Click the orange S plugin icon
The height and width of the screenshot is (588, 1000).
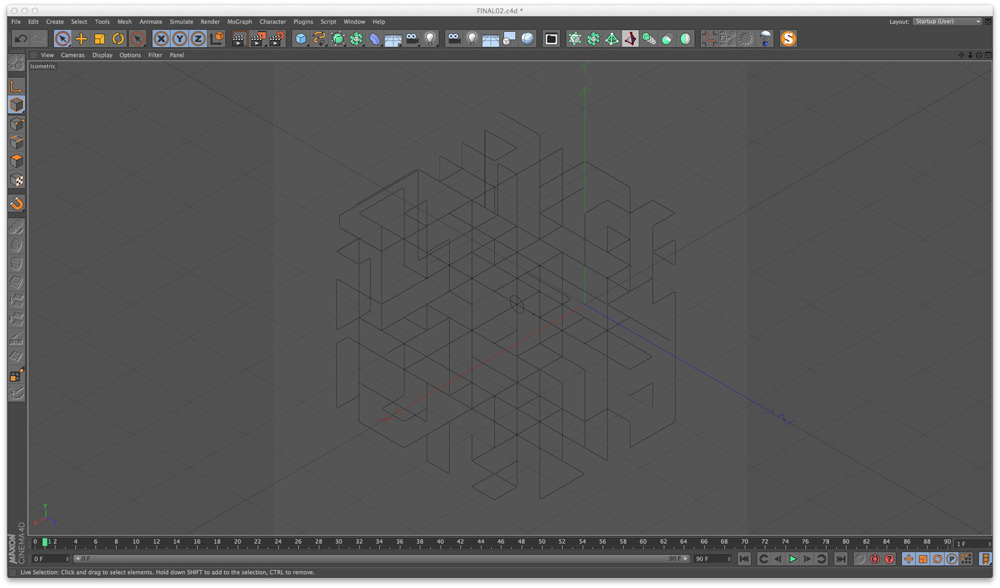click(x=788, y=39)
